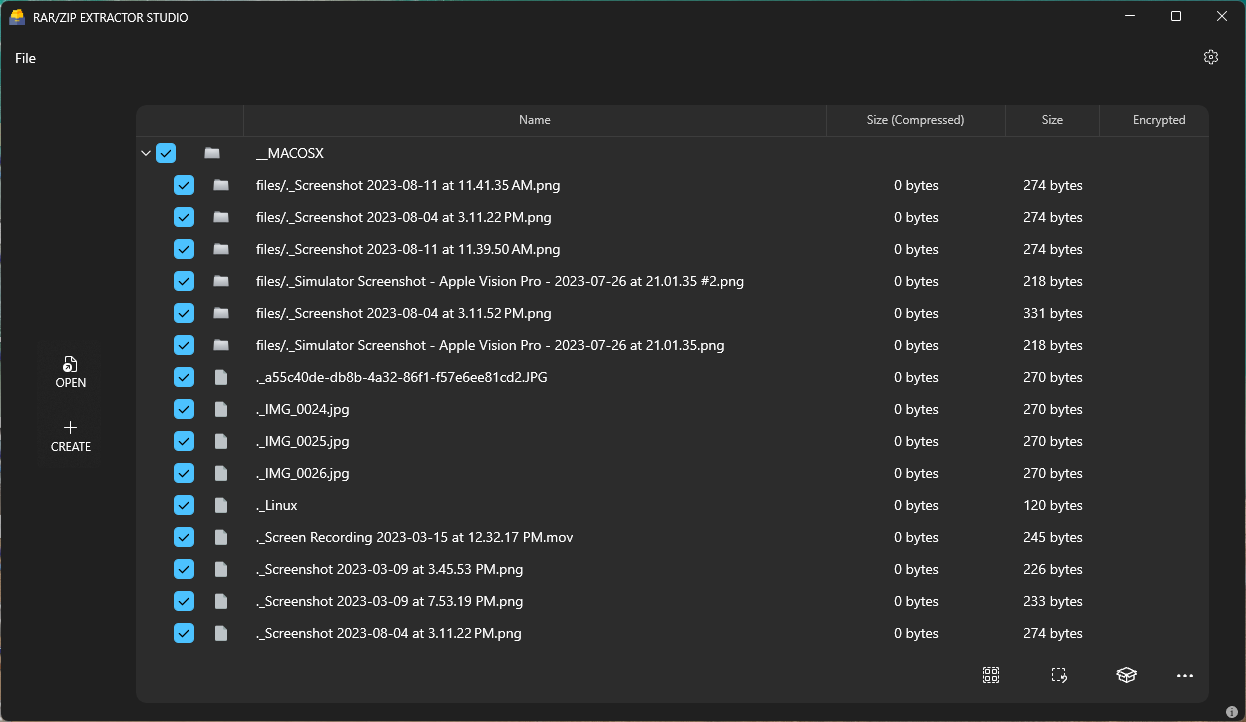Screen dimensions: 1246x722
Task: Select the ._Screen Recording 2023-03-15 .mov row
Action: click(414, 537)
